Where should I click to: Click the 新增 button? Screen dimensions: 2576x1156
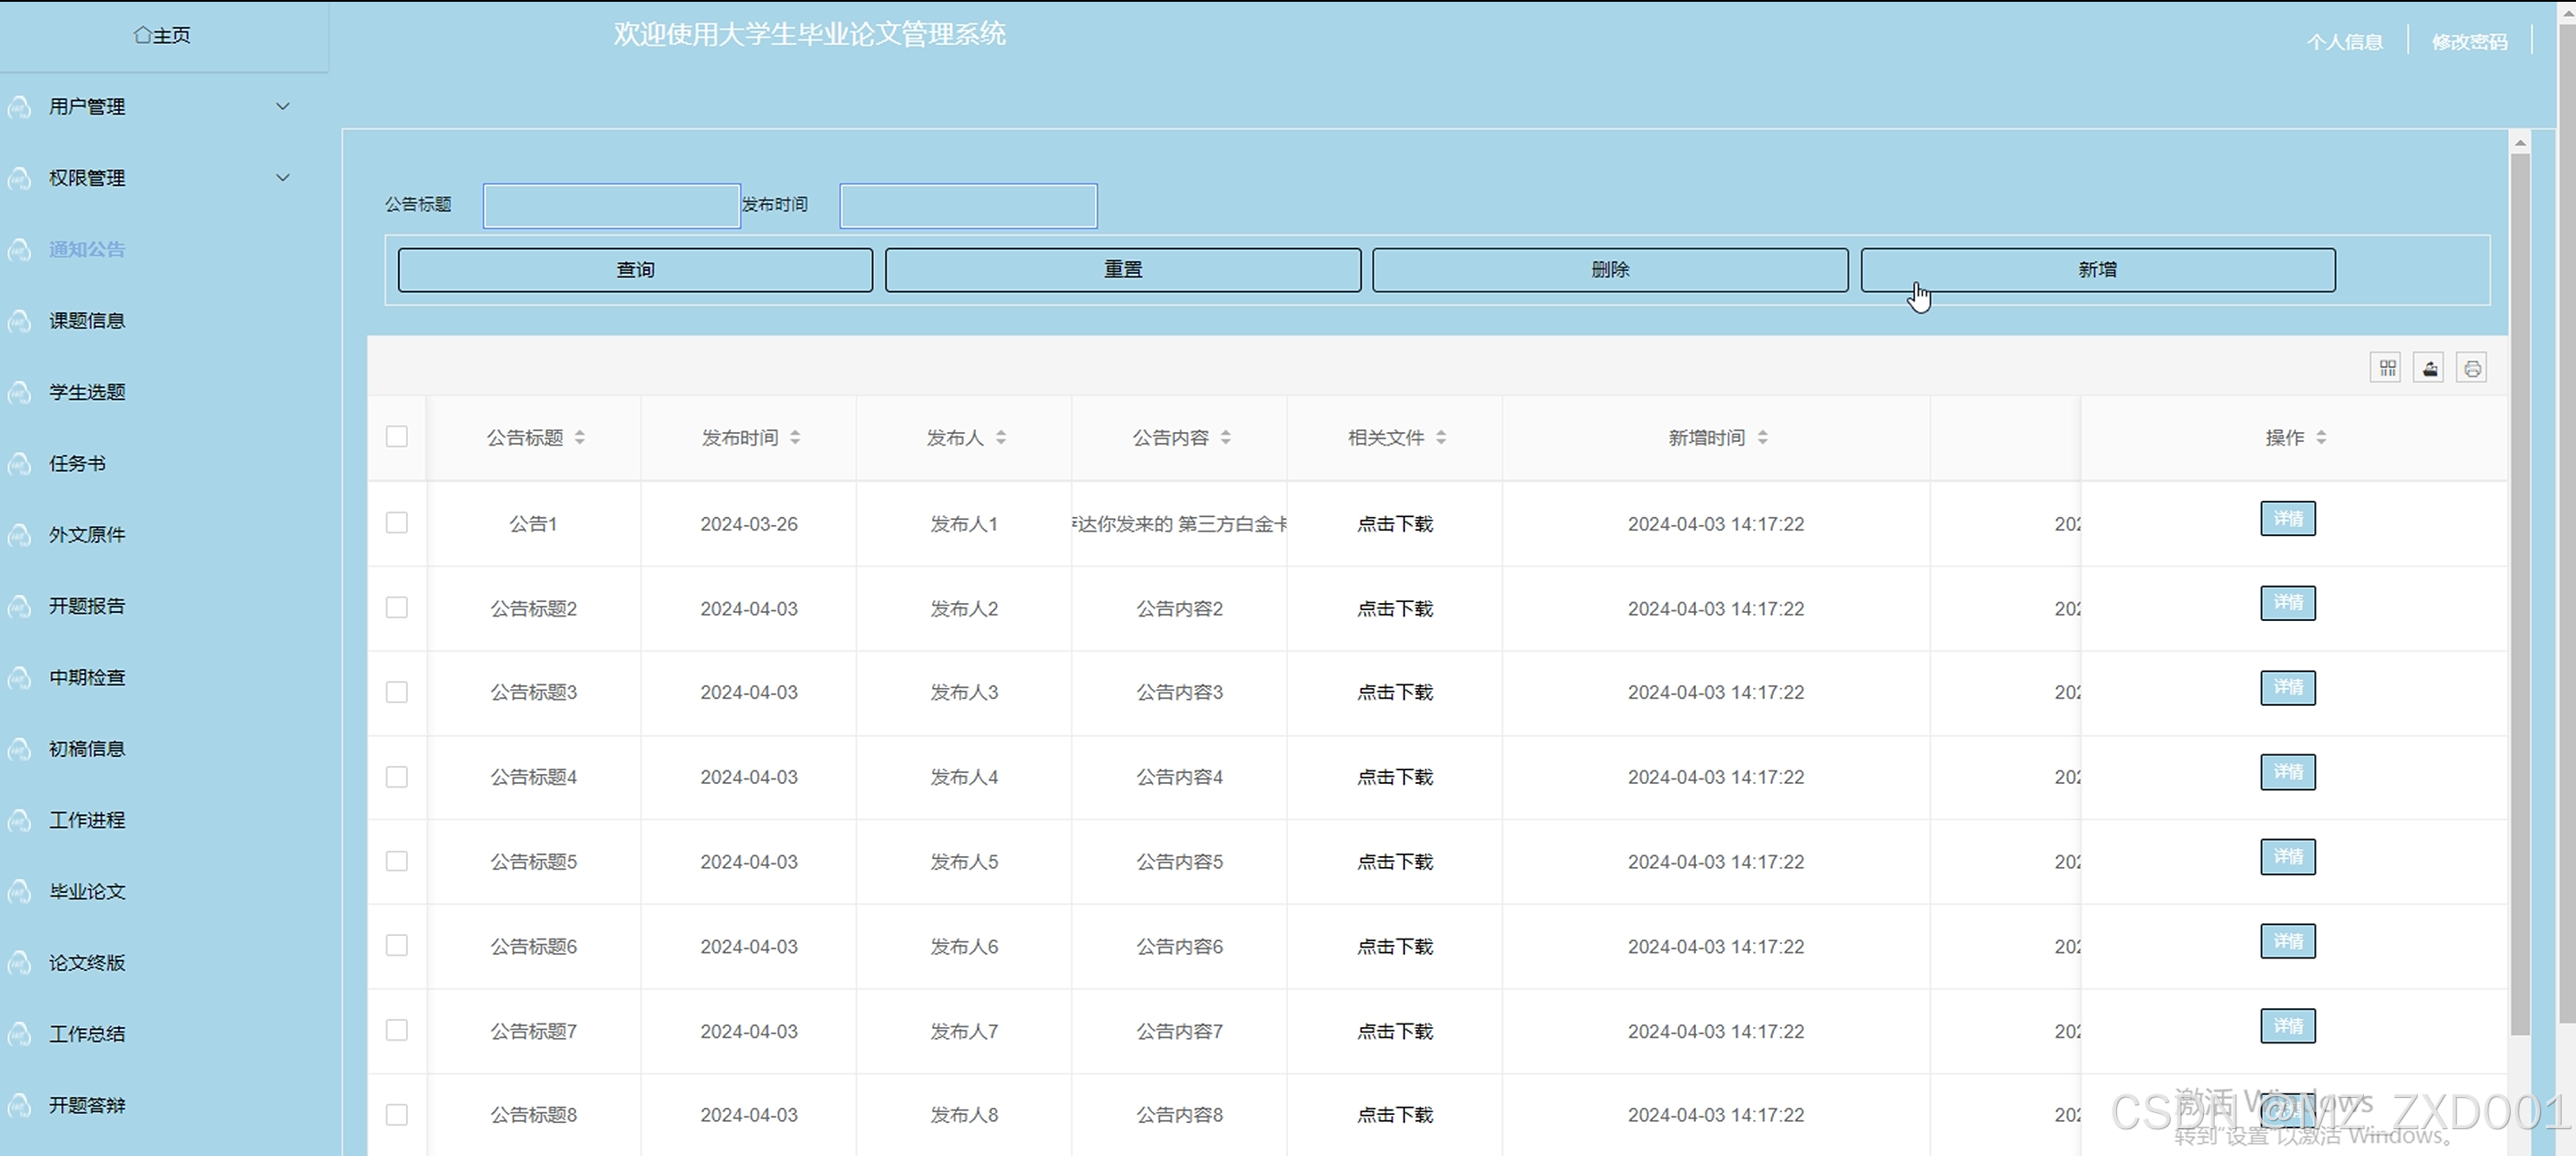(2097, 270)
